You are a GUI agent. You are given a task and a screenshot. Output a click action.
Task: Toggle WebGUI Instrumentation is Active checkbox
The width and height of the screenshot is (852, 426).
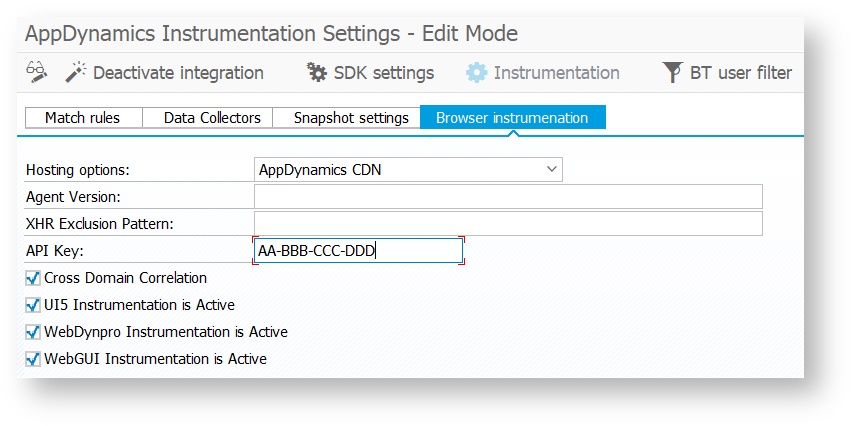[x=33, y=359]
